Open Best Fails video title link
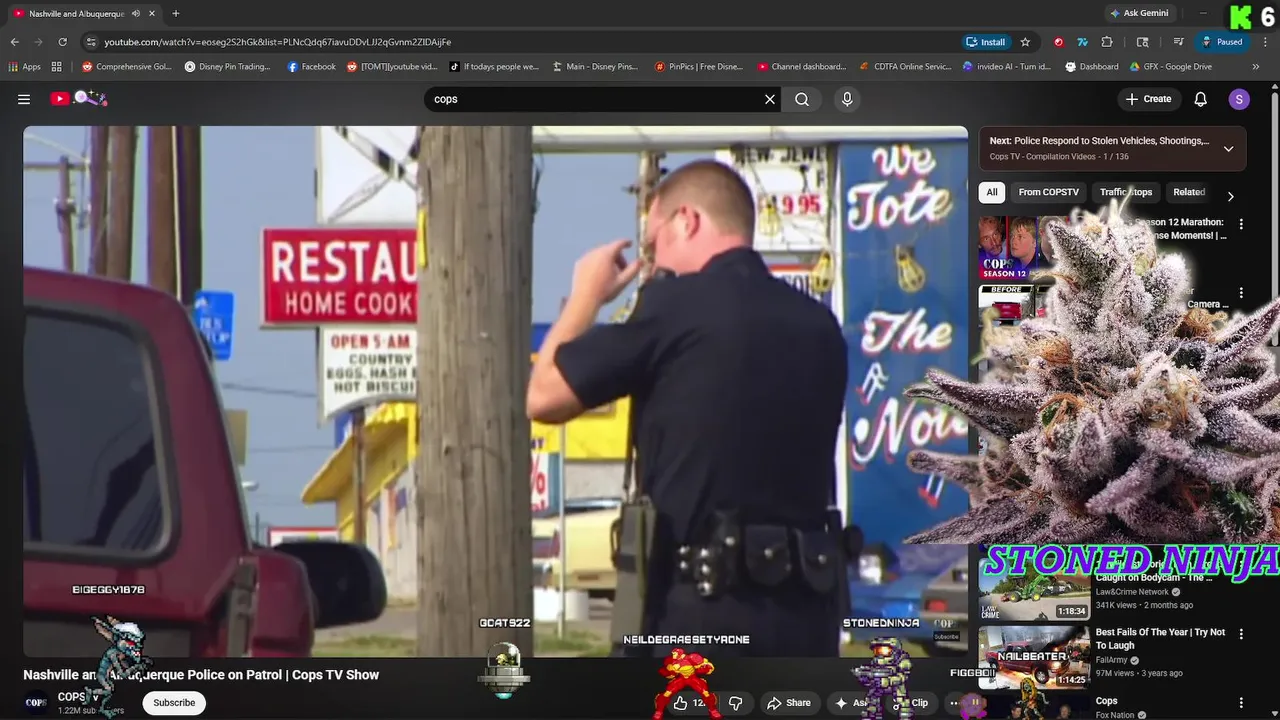Image resolution: width=1280 pixels, height=720 pixels. (x=1160, y=639)
